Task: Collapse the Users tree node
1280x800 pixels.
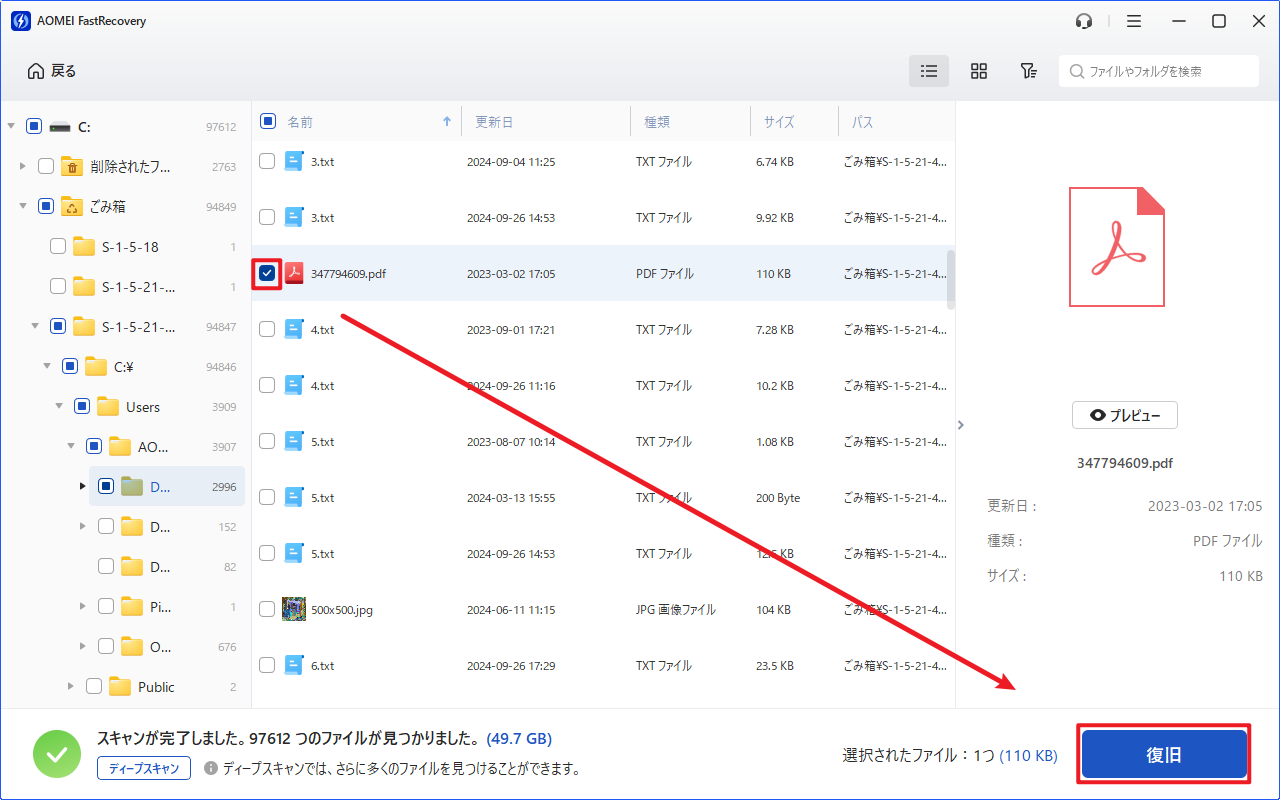Action: point(59,407)
